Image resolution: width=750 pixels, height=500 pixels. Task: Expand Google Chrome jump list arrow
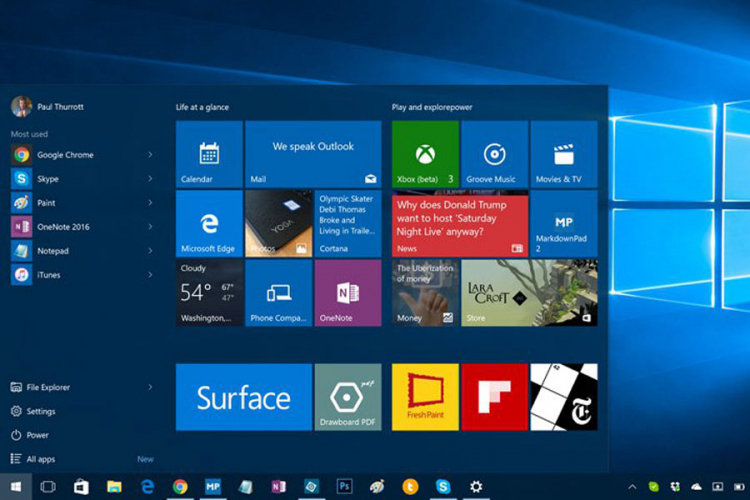pyautogui.click(x=150, y=155)
